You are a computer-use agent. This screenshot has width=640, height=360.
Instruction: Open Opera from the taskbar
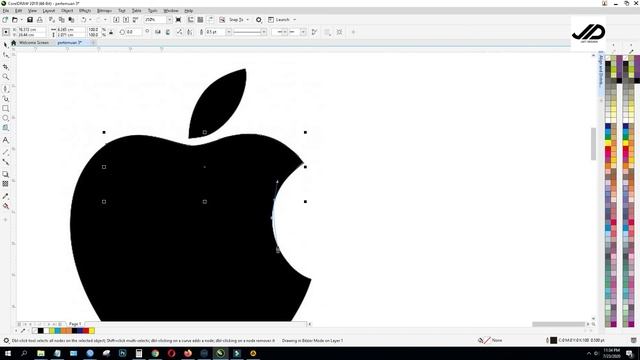point(171,353)
